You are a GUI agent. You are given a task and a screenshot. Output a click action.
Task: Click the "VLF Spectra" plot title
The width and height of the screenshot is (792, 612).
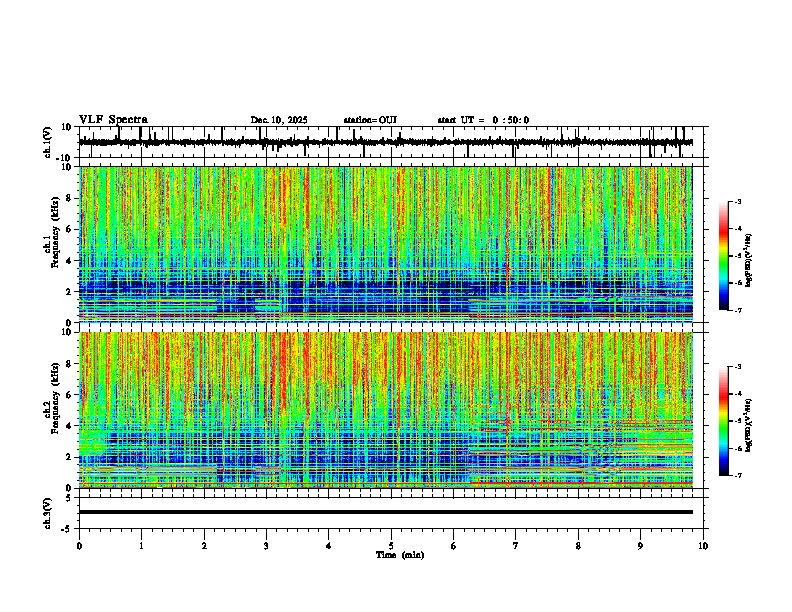click(113, 119)
